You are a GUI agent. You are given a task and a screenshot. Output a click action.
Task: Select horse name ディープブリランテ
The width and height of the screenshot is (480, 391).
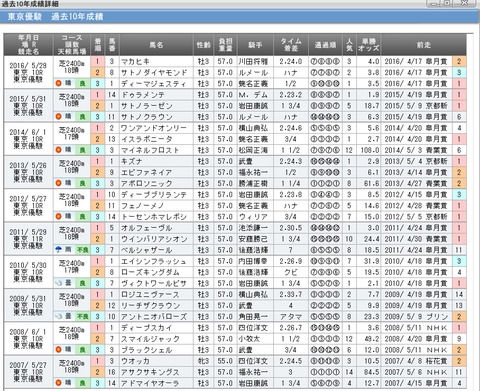point(154,195)
